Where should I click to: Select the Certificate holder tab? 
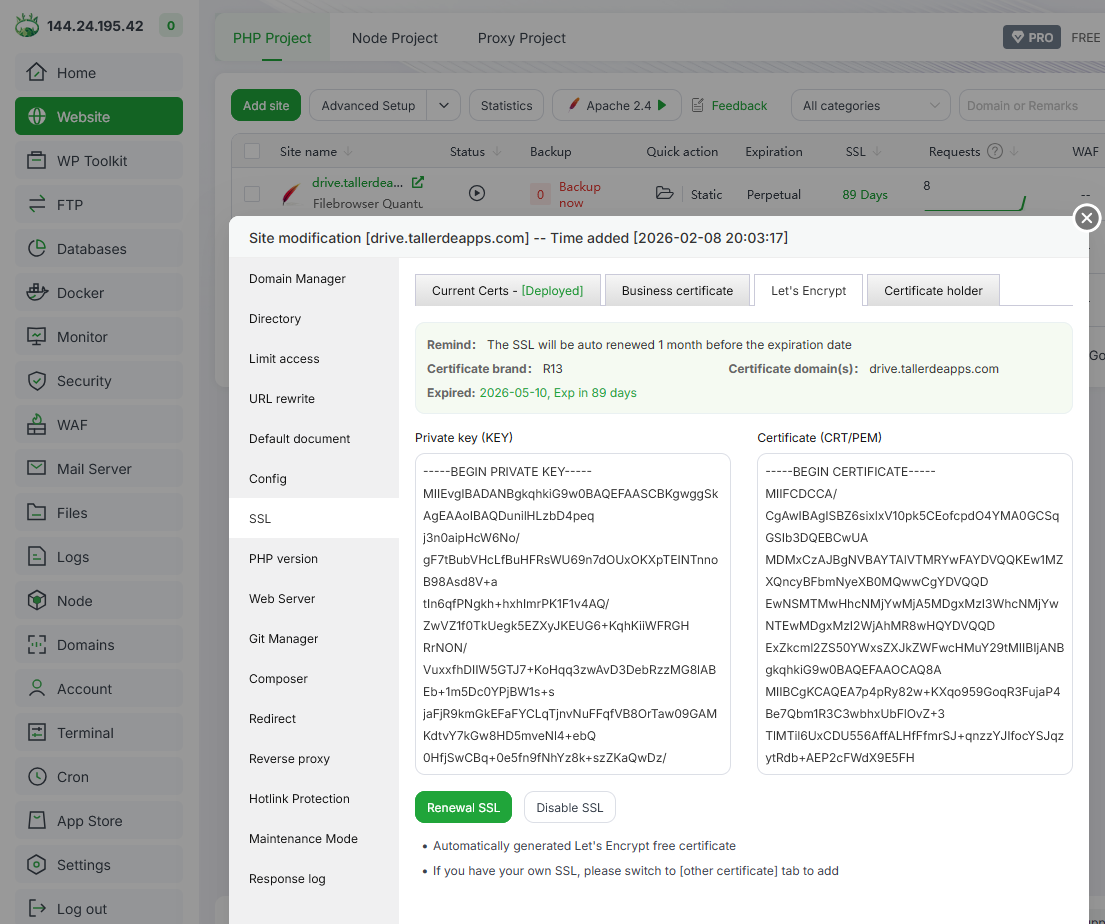[932, 291]
